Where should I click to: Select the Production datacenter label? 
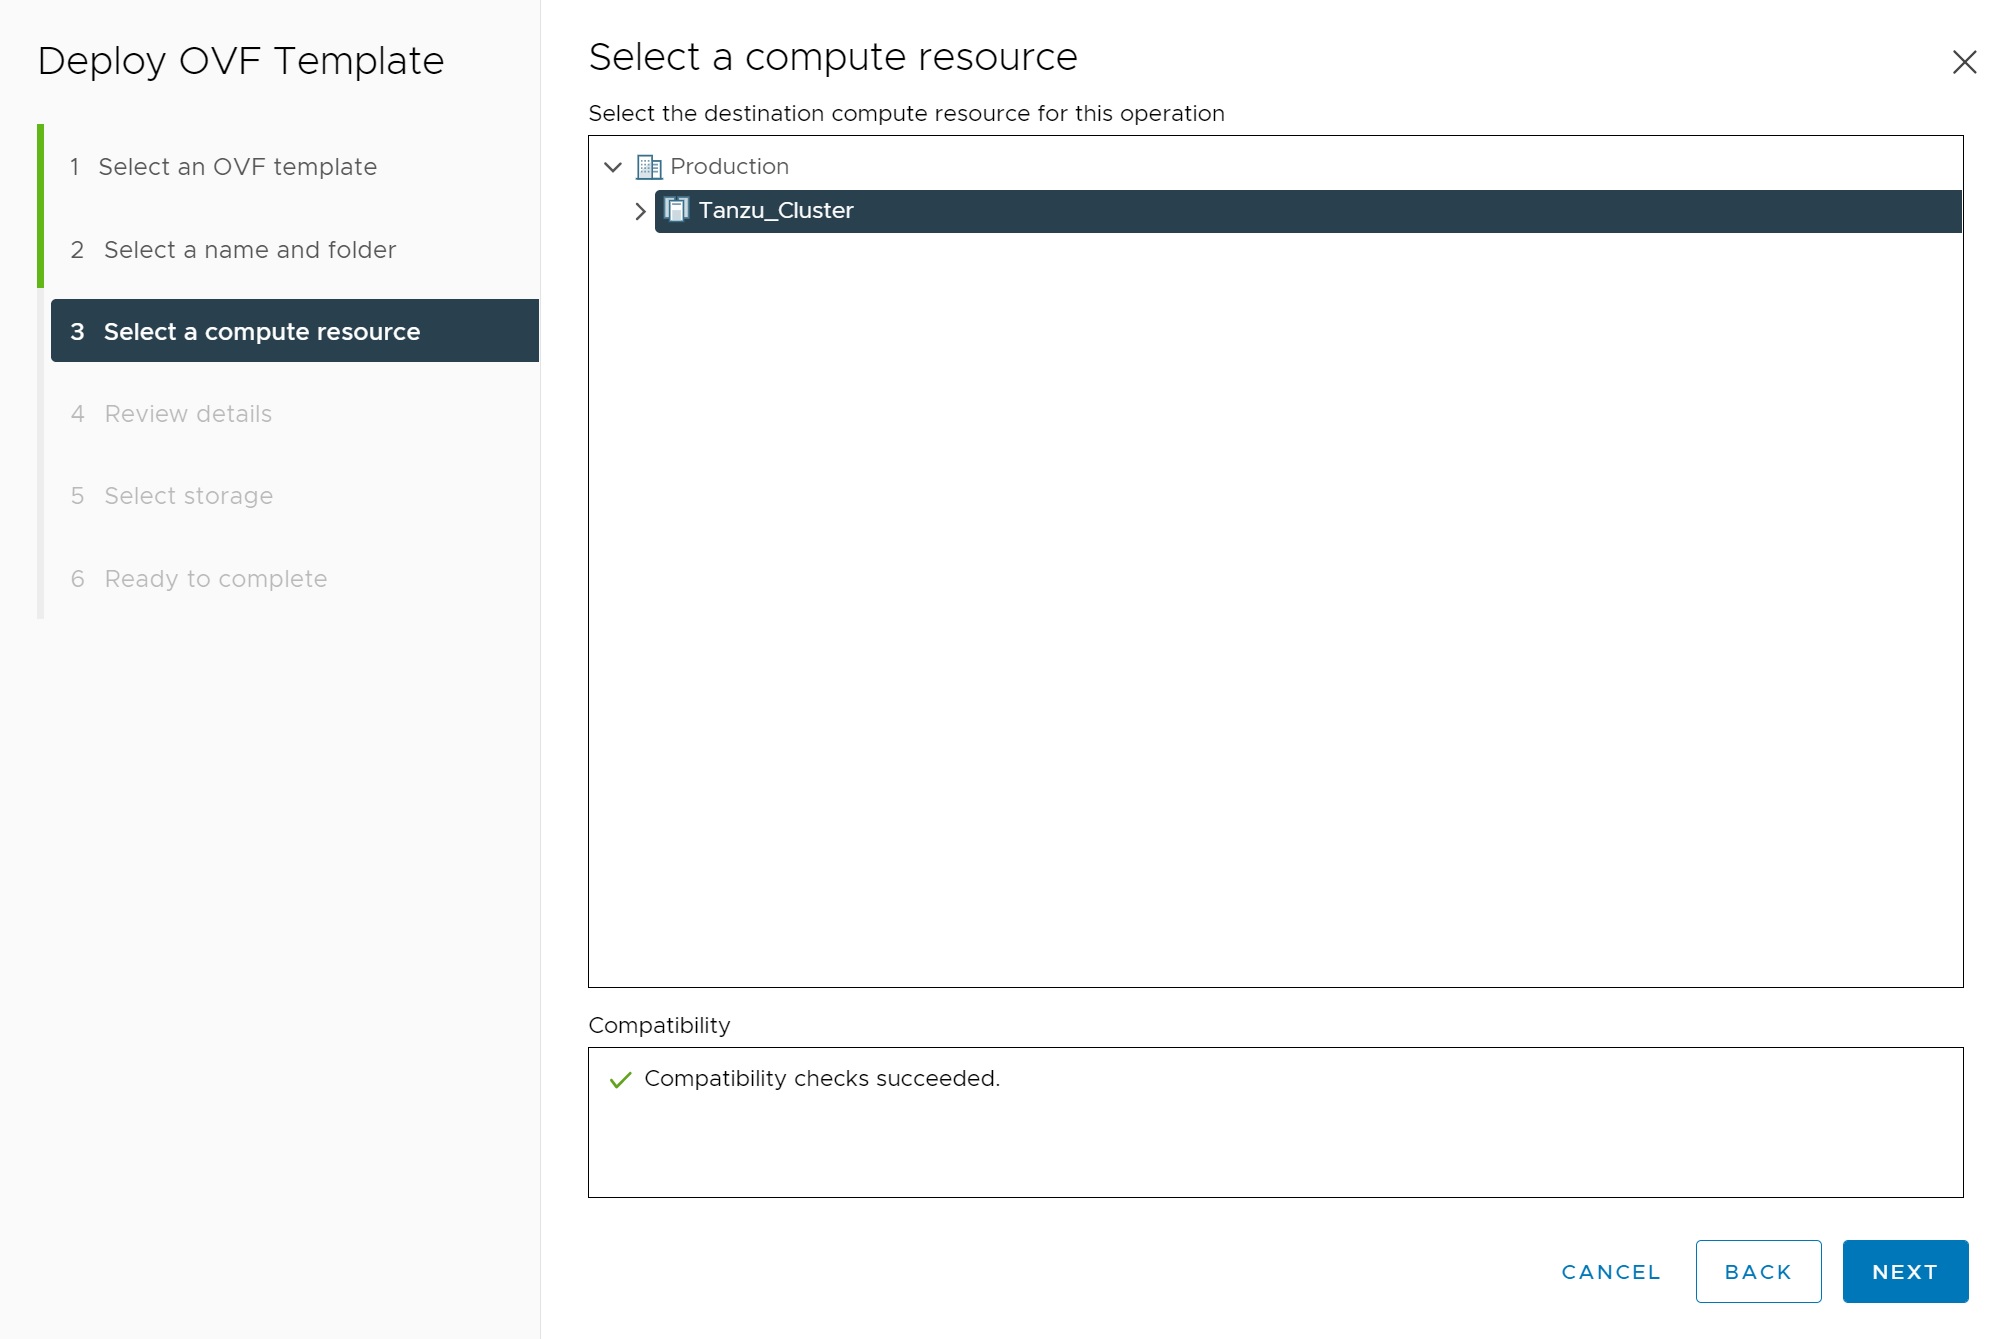point(729,167)
